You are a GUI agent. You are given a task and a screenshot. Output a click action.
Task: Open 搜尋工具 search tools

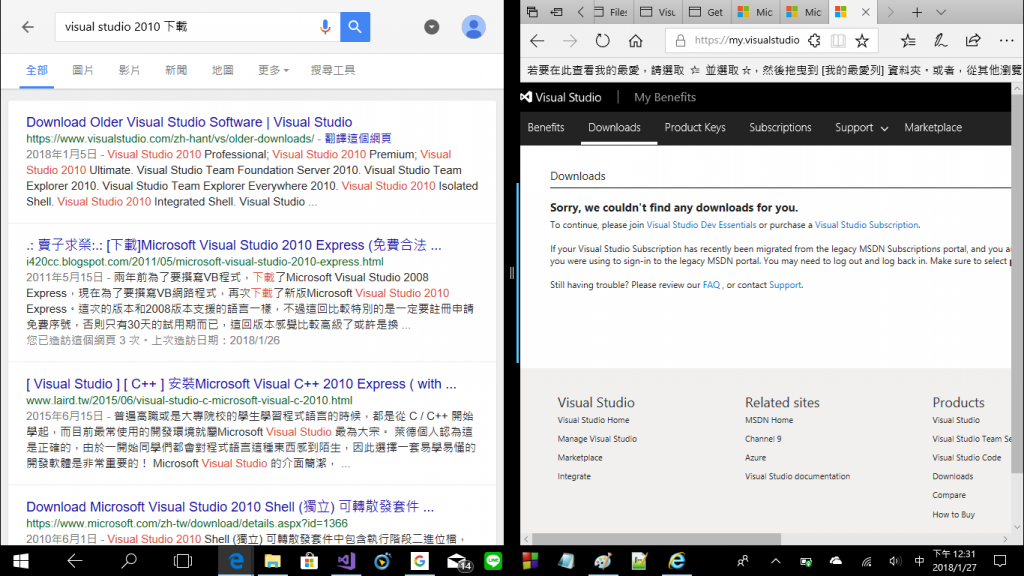pos(333,70)
